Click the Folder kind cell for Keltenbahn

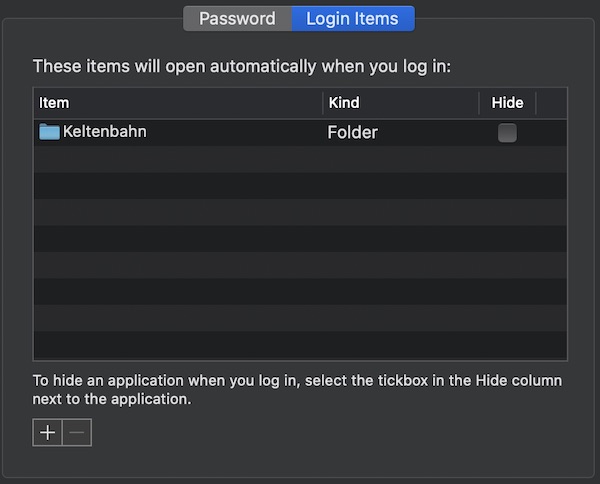tap(352, 132)
